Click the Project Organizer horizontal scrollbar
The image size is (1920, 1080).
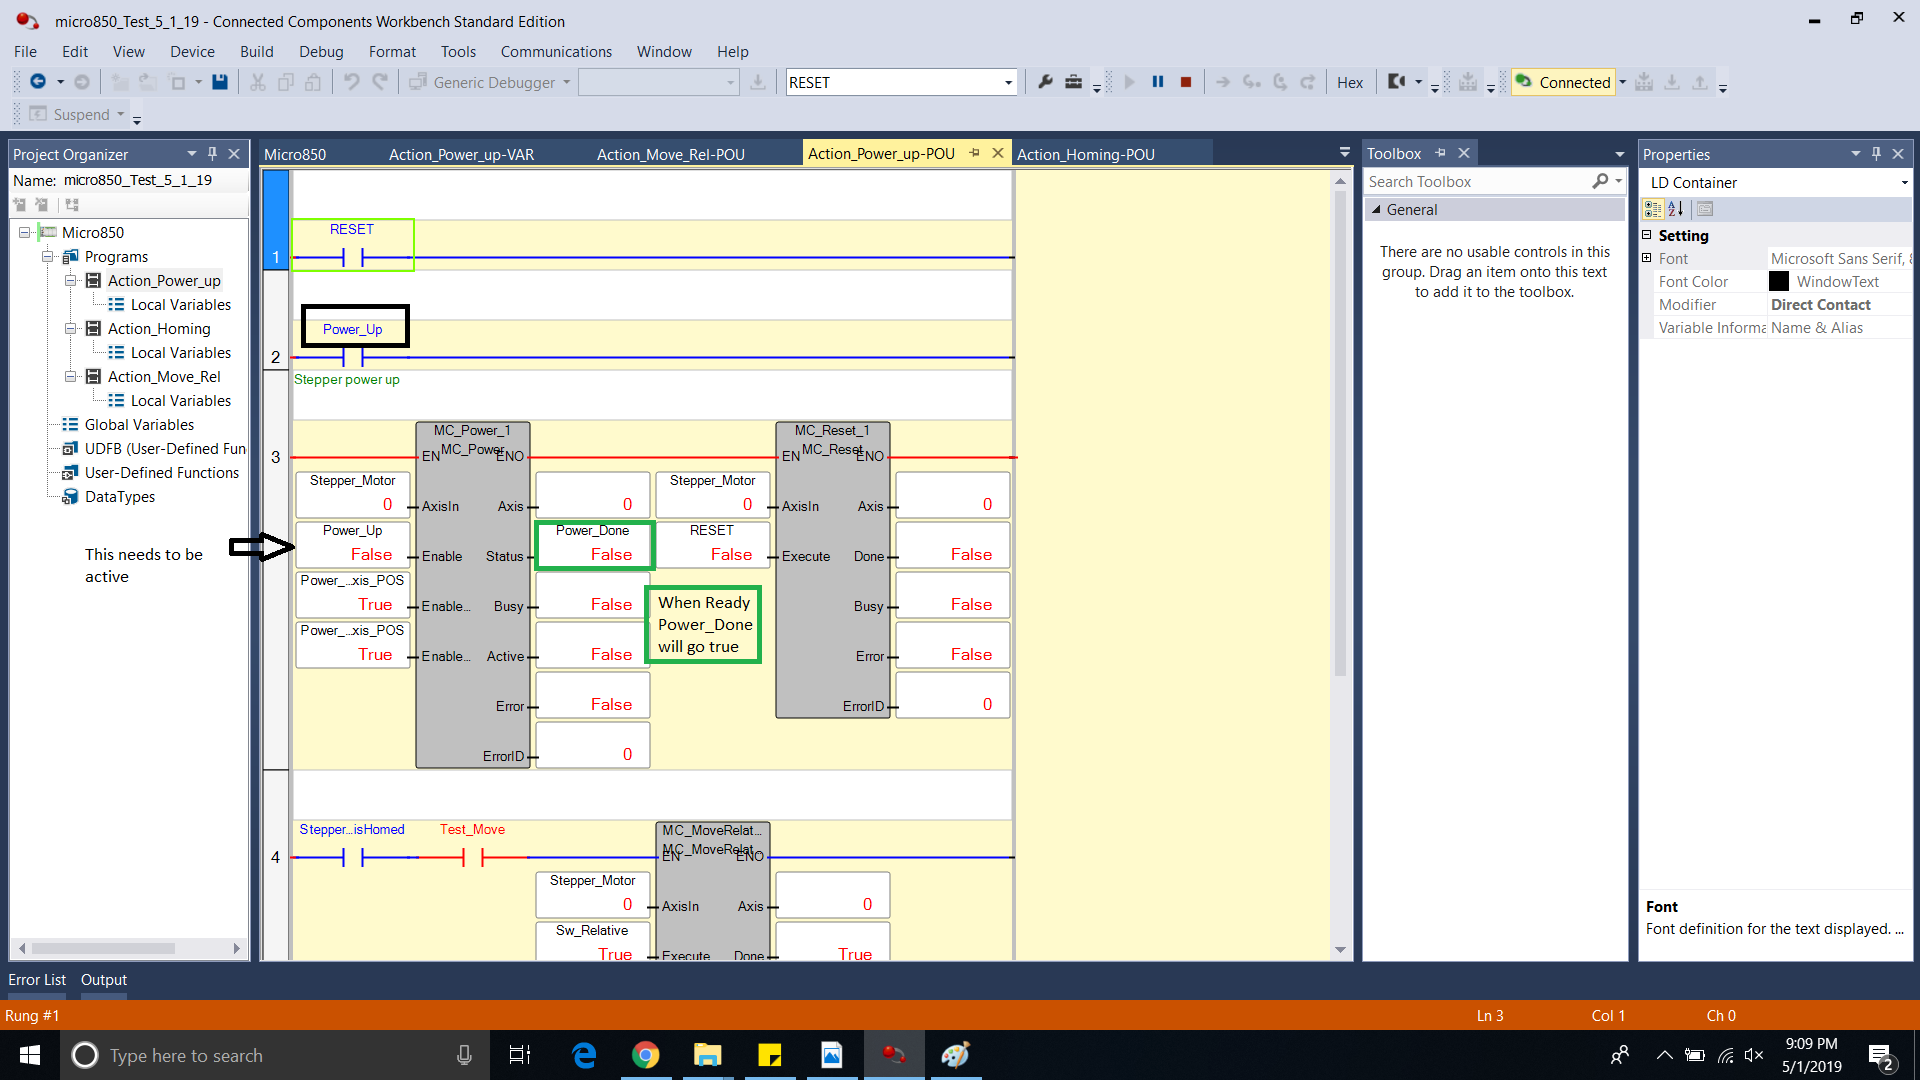103,948
